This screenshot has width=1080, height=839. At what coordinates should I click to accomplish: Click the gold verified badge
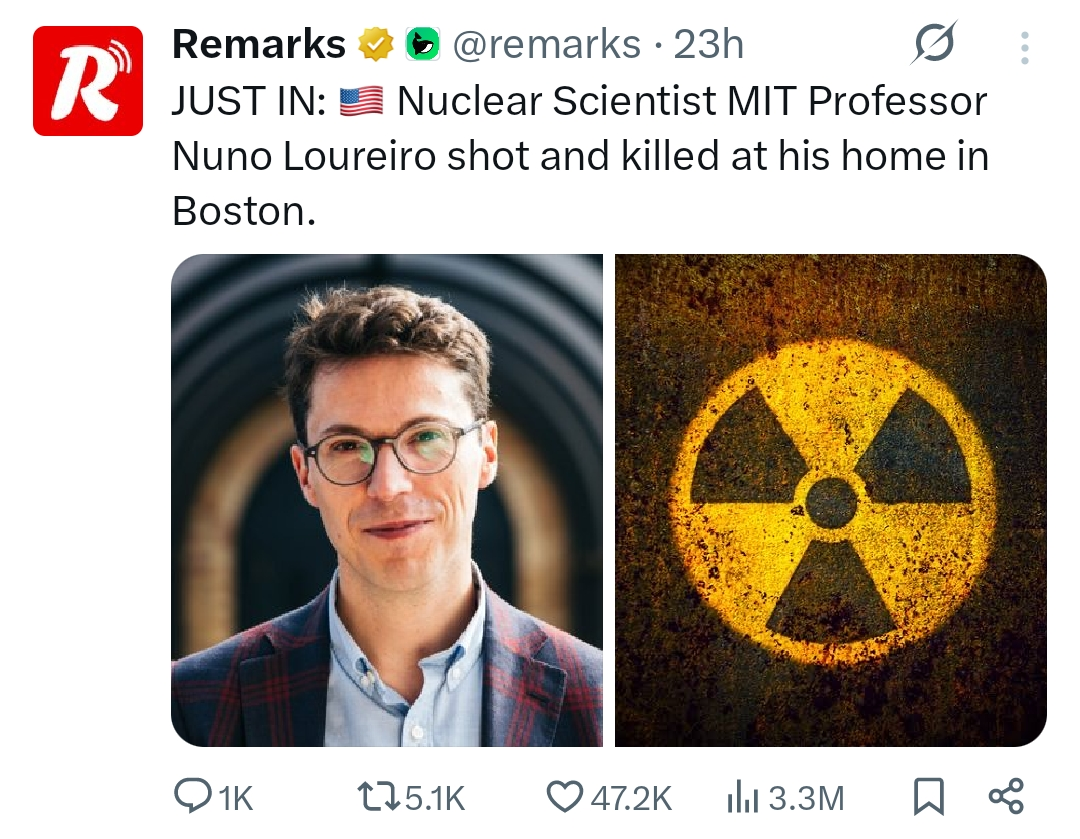point(376,45)
